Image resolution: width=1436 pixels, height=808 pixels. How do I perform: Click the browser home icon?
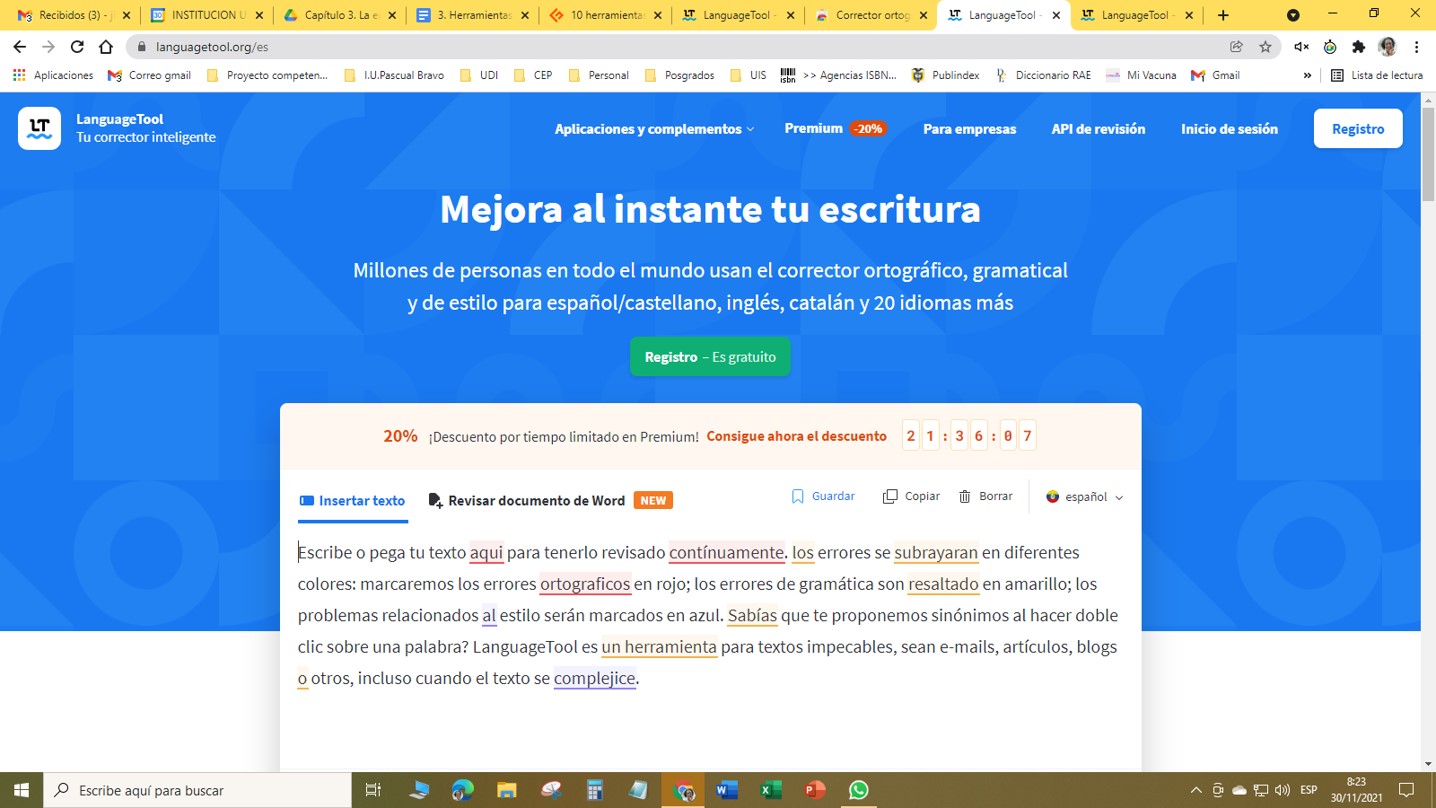click(106, 47)
